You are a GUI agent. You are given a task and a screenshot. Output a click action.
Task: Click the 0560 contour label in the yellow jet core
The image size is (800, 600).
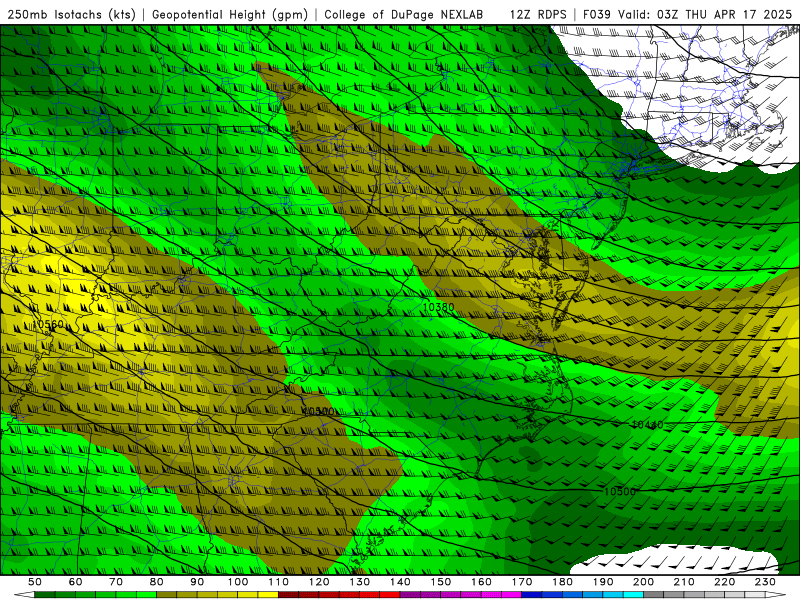(50, 324)
